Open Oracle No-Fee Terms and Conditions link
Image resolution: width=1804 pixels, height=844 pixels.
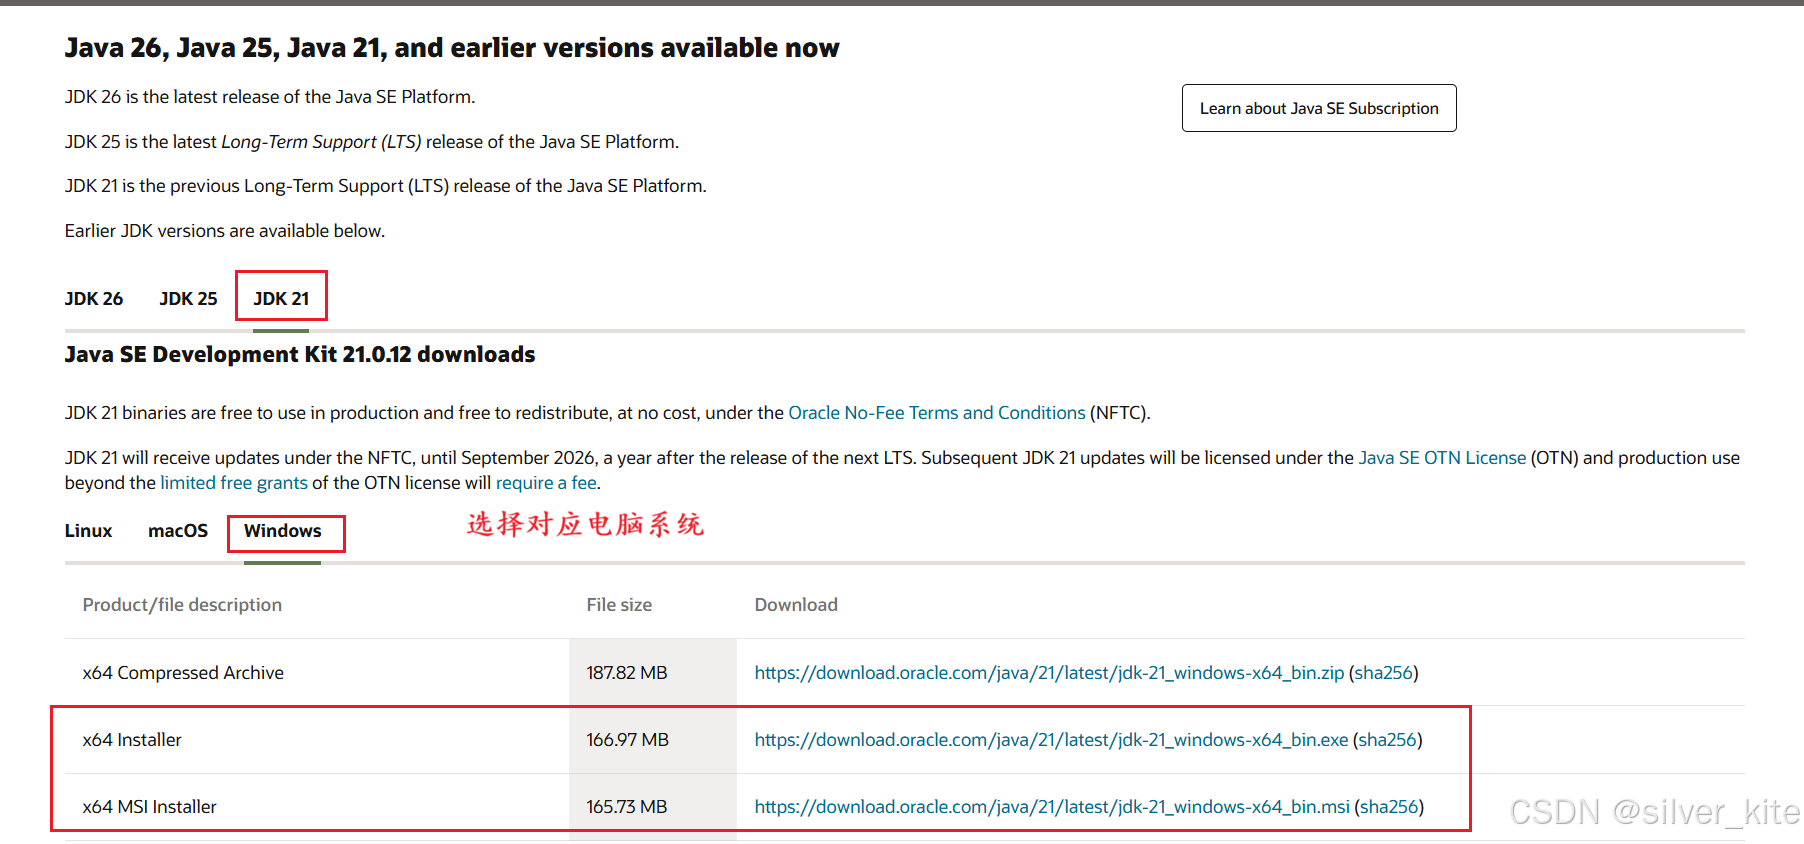[x=937, y=413]
